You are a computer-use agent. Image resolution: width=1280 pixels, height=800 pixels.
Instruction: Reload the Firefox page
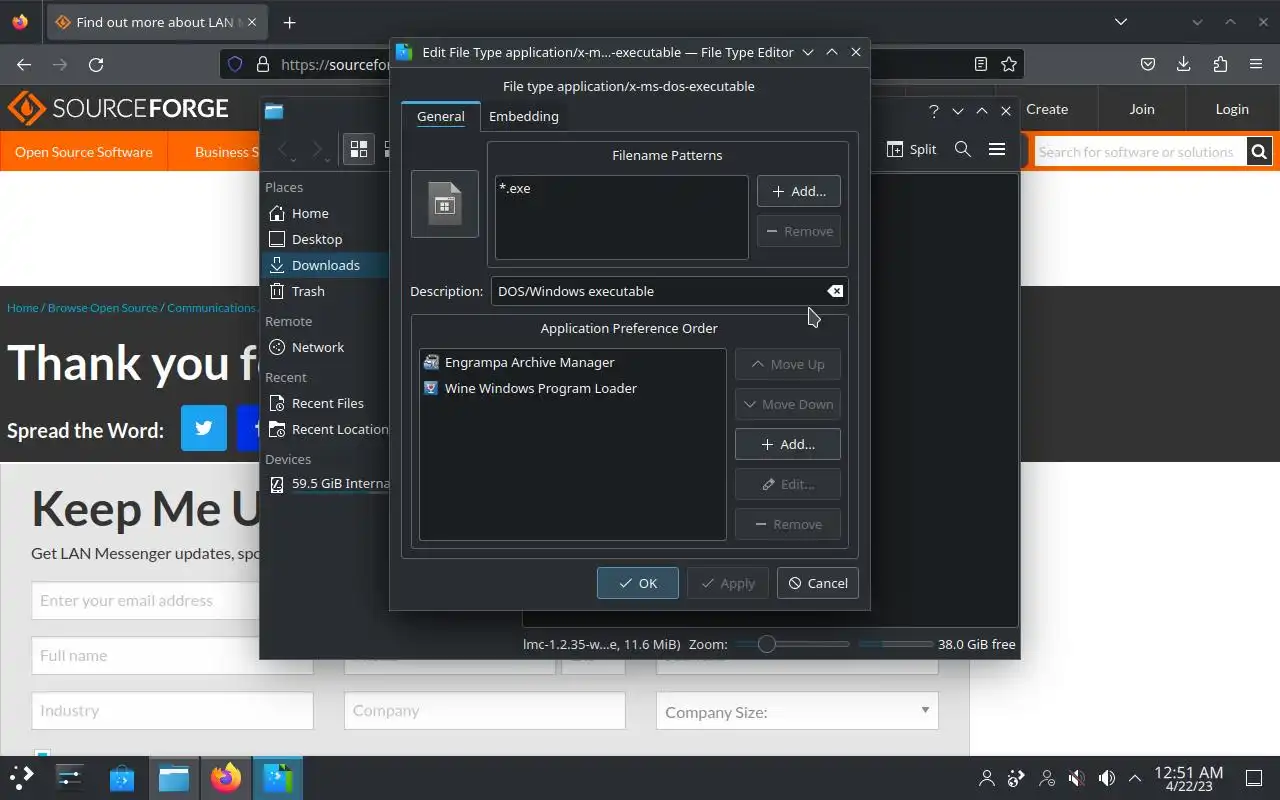click(x=96, y=64)
